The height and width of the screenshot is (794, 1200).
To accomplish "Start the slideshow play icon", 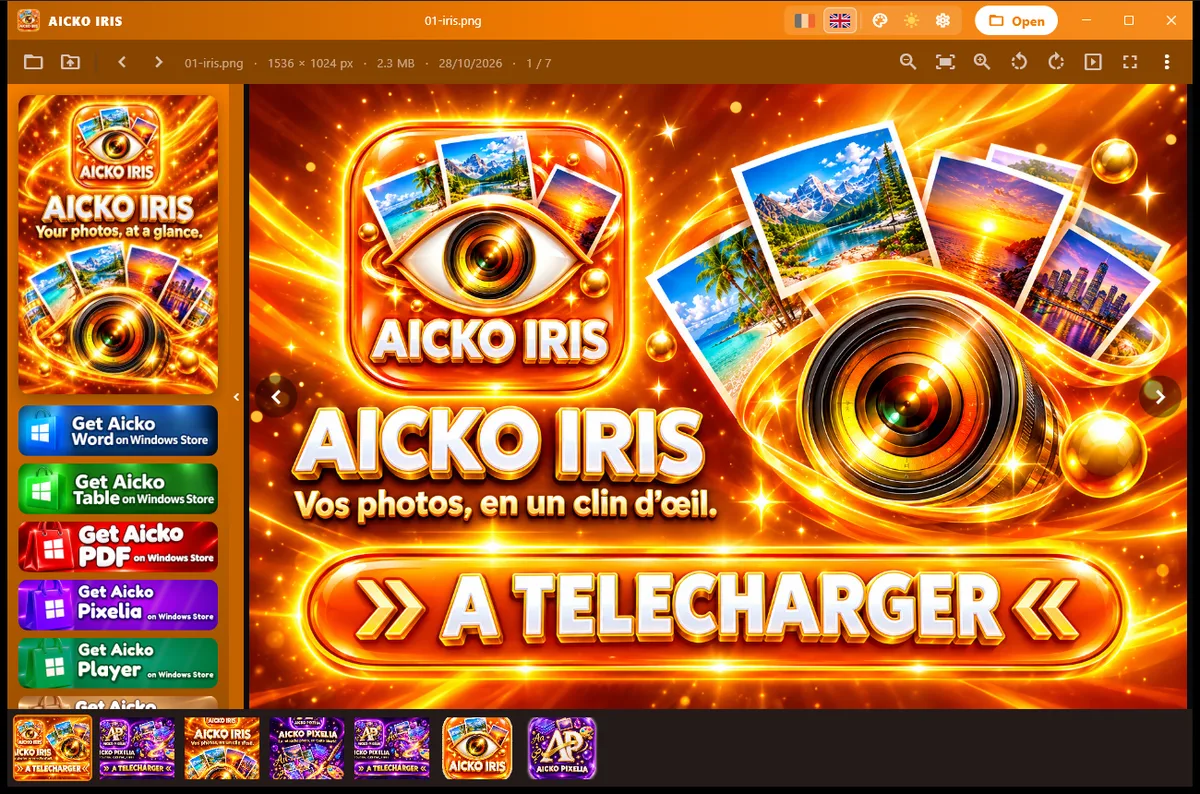I will pos(1093,62).
